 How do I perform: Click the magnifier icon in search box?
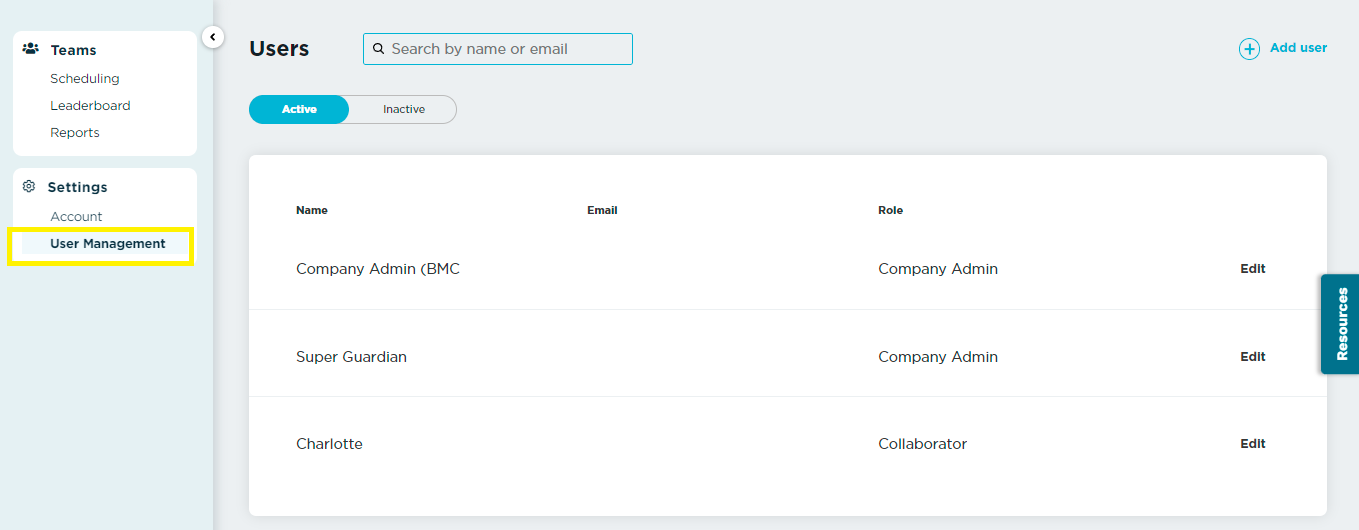pyautogui.click(x=379, y=49)
